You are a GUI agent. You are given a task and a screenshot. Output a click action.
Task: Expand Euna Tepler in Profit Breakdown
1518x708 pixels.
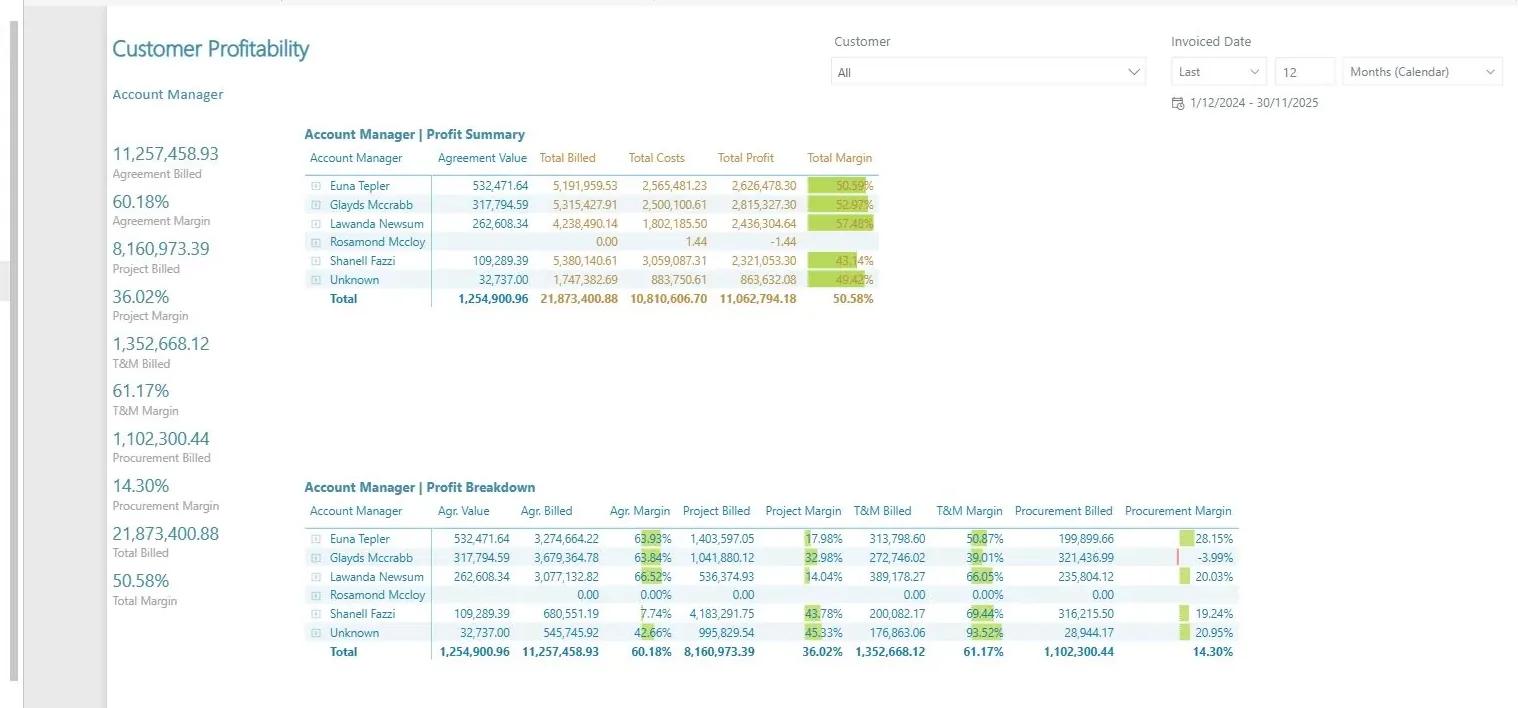pos(316,539)
